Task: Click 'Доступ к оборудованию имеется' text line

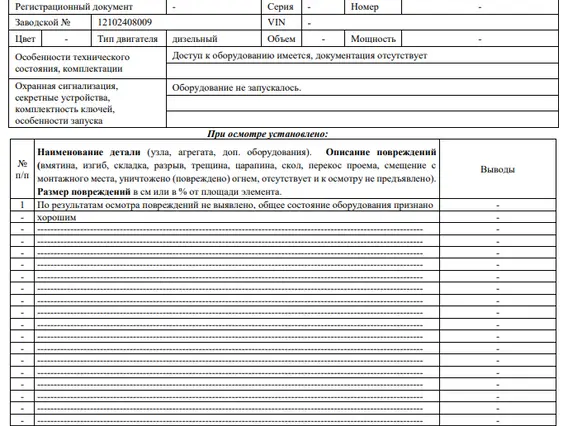Action: pyautogui.click(x=300, y=55)
